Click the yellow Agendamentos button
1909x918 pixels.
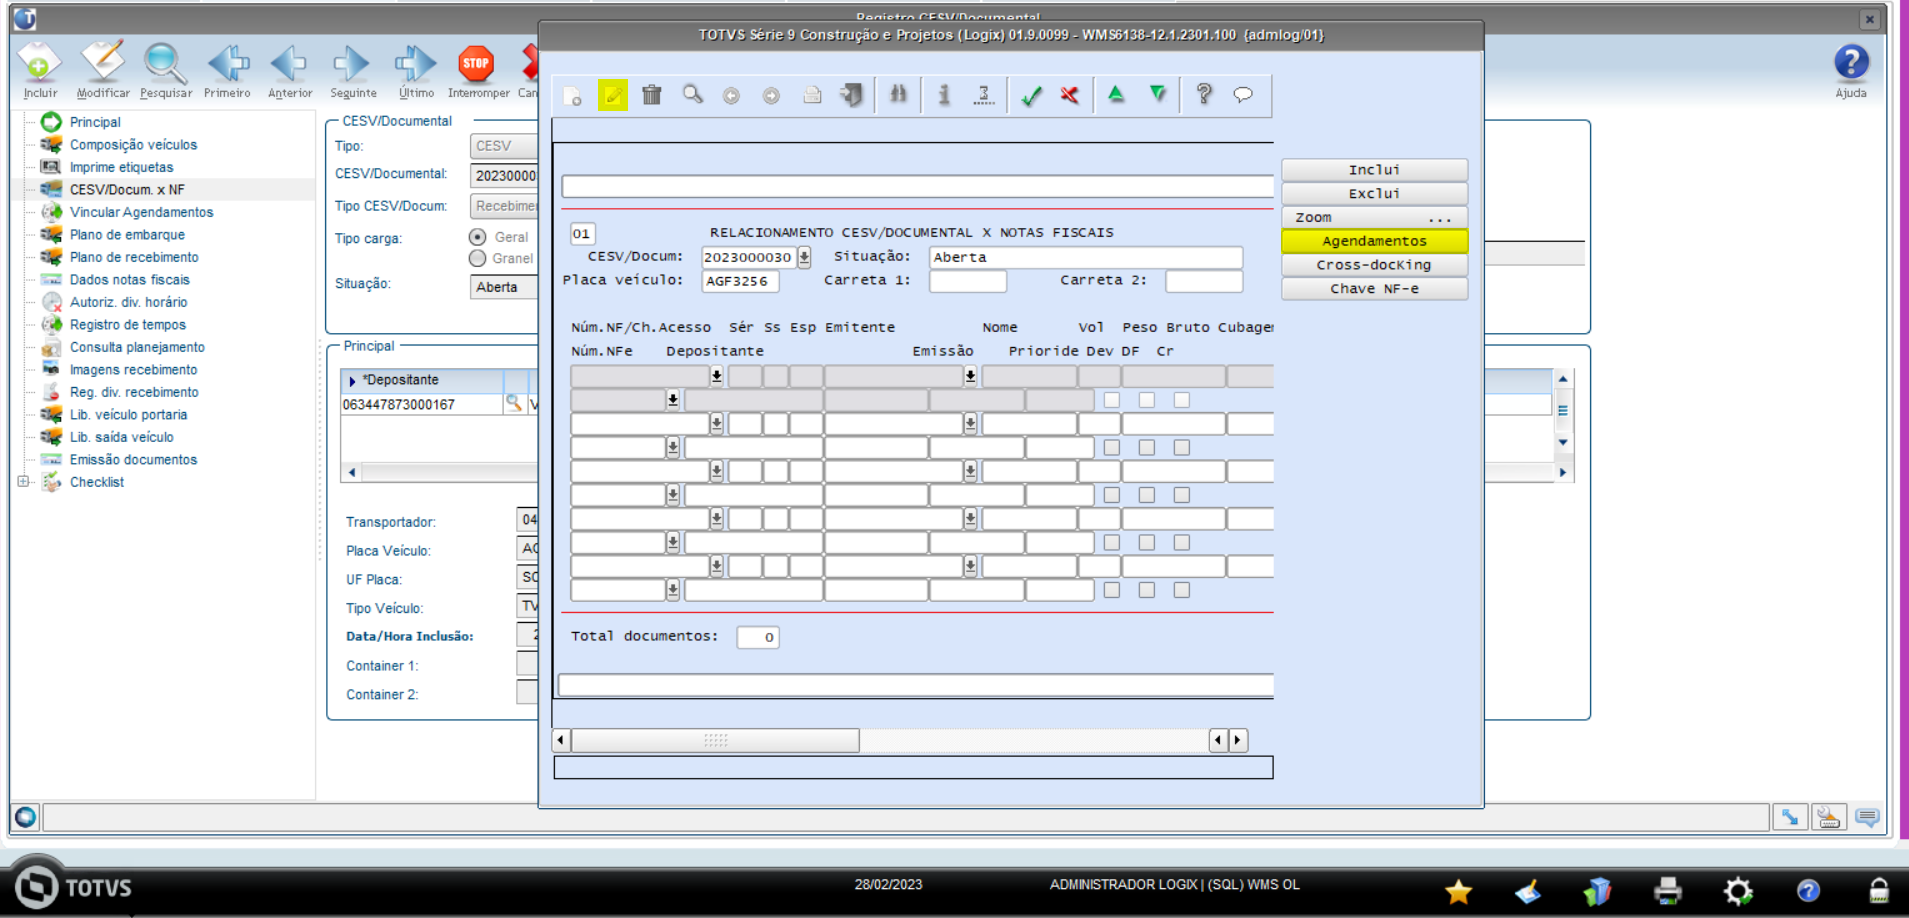[x=1374, y=241]
